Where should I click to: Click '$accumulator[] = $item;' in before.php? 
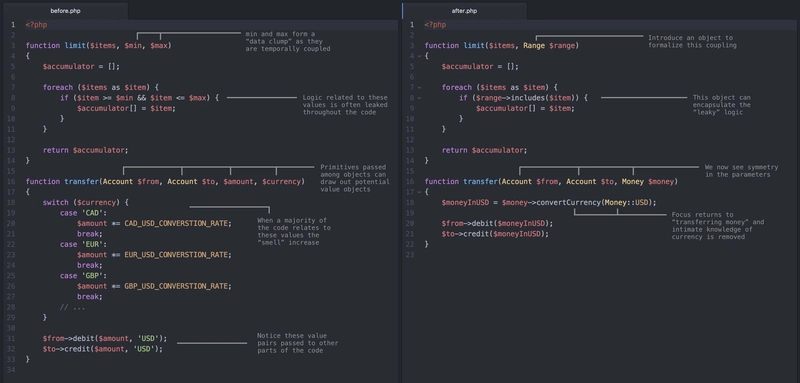[126, 109]
